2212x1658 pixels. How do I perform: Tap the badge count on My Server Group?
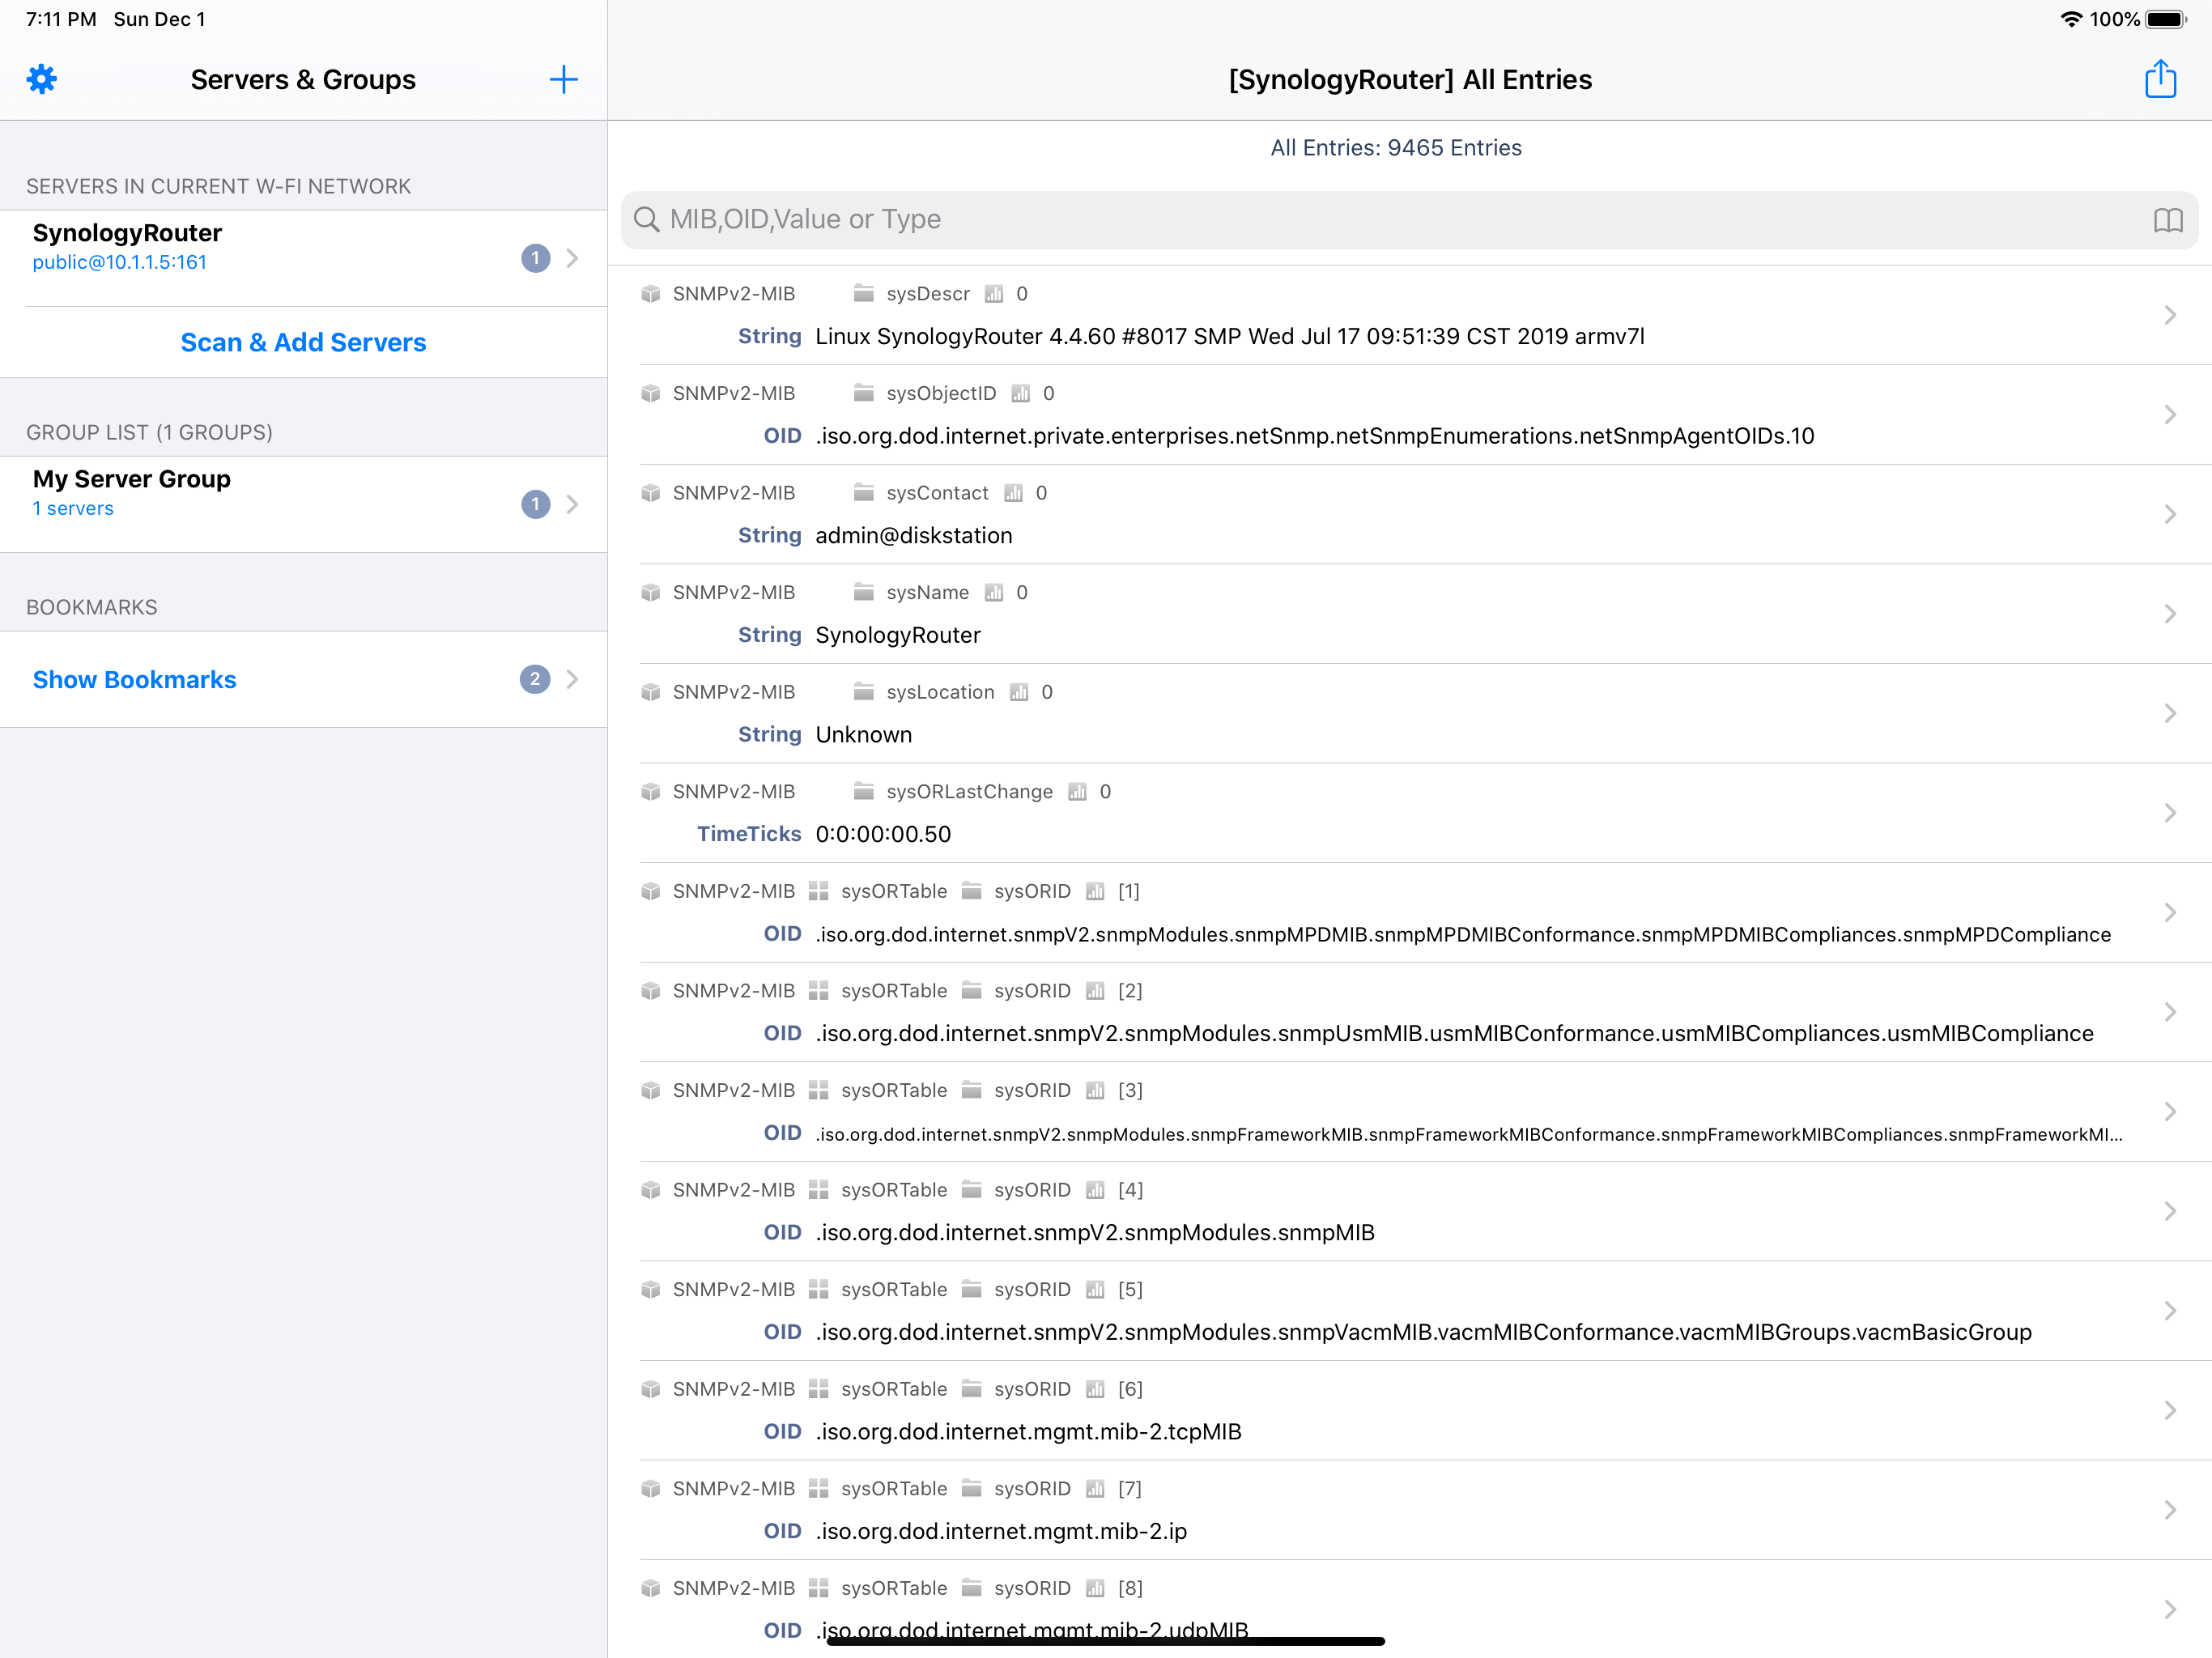click(536, 504)
